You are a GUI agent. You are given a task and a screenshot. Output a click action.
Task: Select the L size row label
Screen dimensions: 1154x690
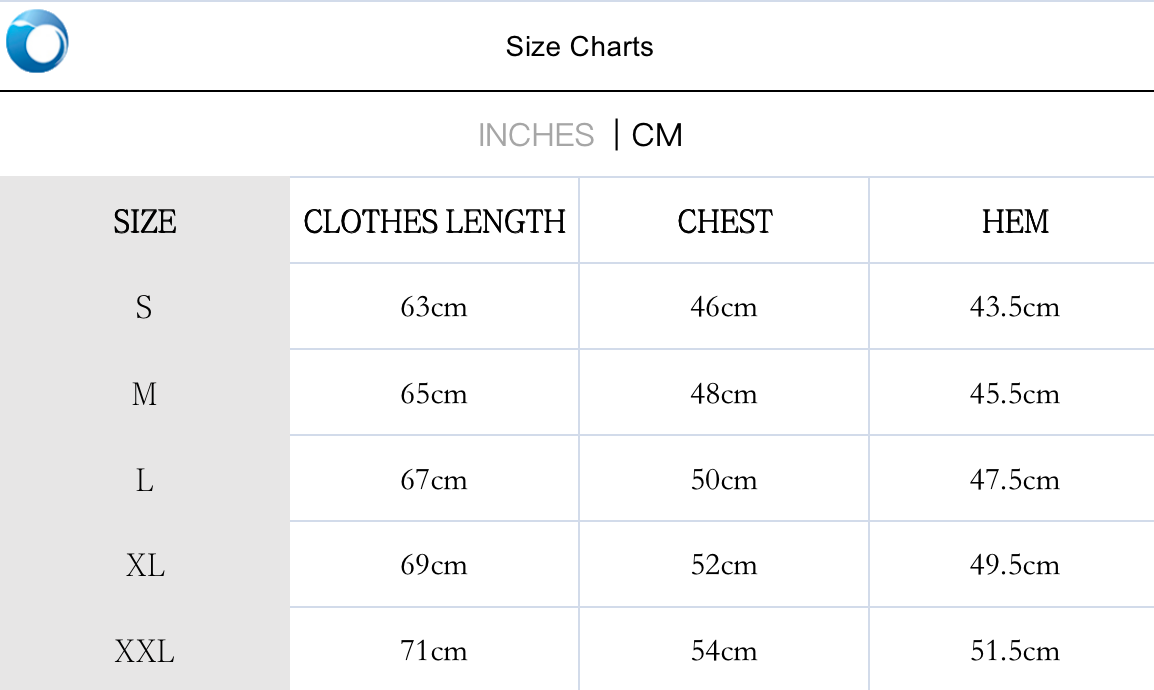click(x=144, y=480)
